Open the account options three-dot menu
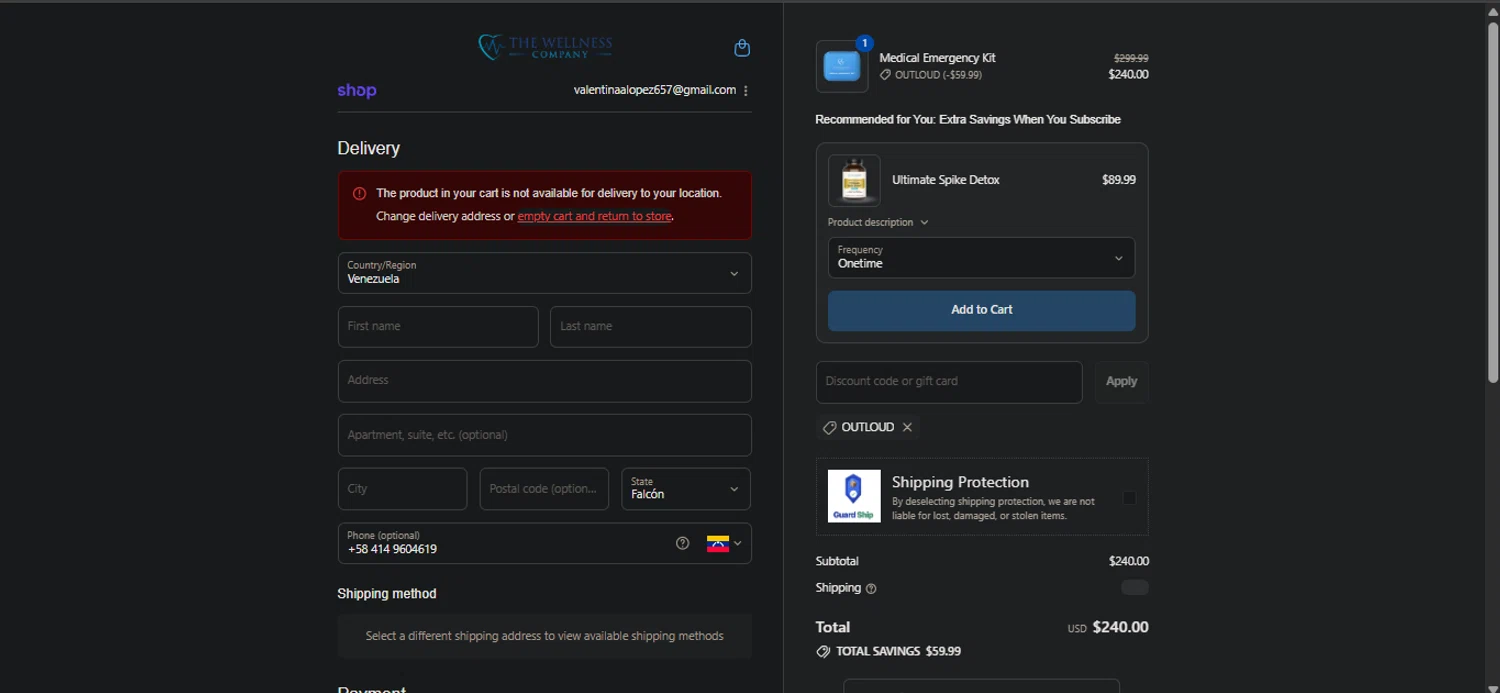Screen dimensions: 1500x693 point(746,91)
